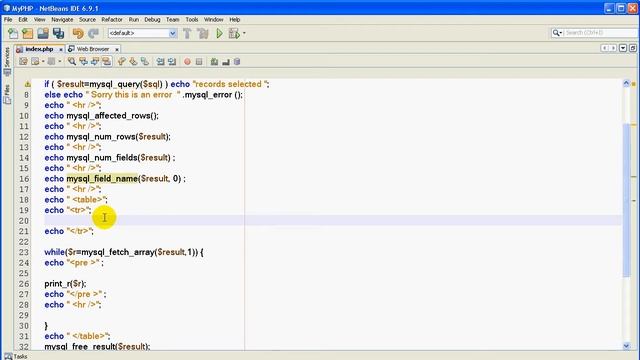Click Find Next Occurrence editor icon
640x360 pixels.
coord(95,62)
